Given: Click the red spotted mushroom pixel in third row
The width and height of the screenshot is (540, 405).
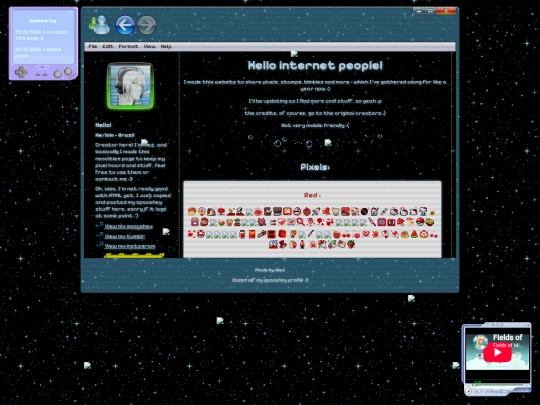Looking at the screenshot, I should point(201,234).
